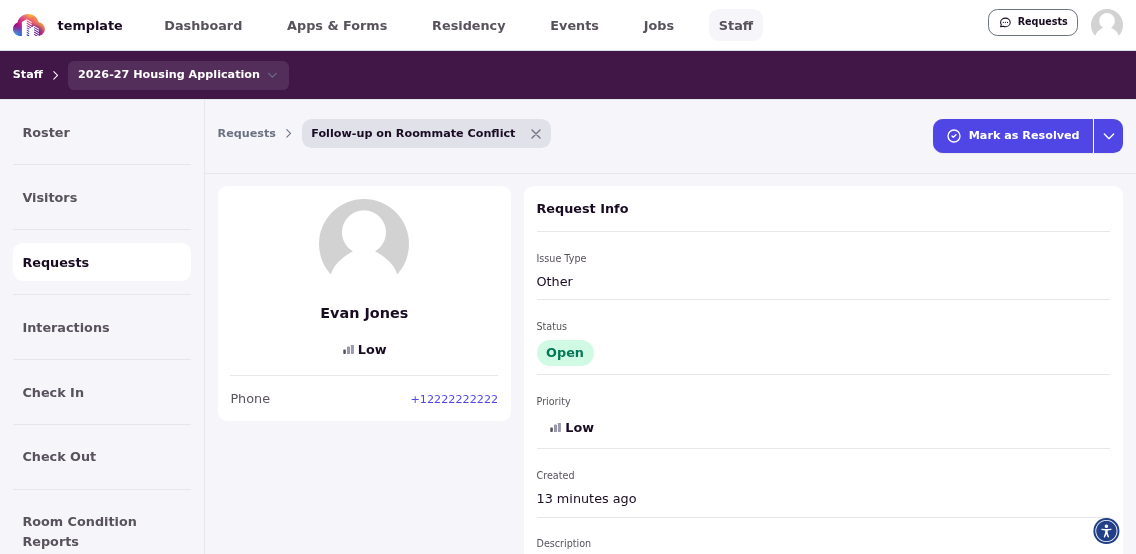Click the checkmark icon in Mark as Resolved
Image resolution: width=1136 pixels, height=554 pixels.
click(x=953, y=136)
